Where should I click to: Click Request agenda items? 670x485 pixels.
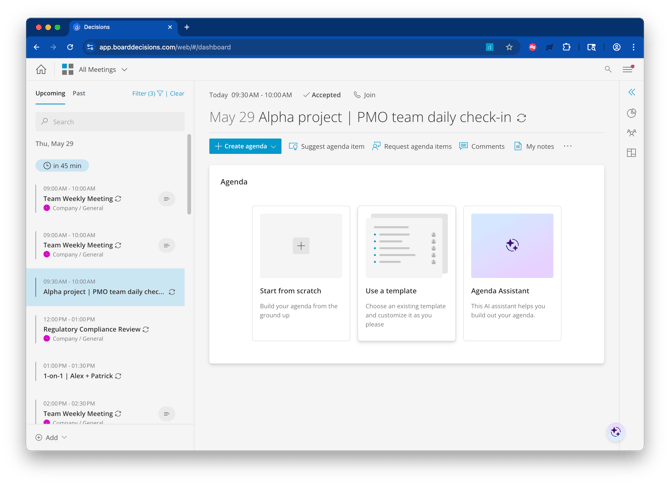(x=411, y=146)
